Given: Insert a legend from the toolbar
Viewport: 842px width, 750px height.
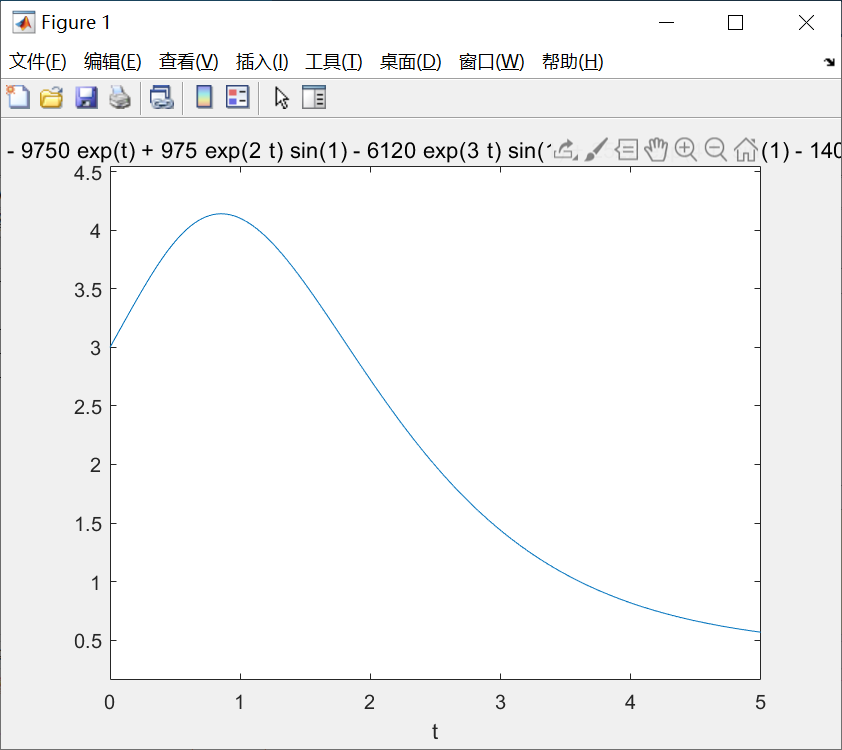Looking at the screenshot, I should (x=237, y=98).
